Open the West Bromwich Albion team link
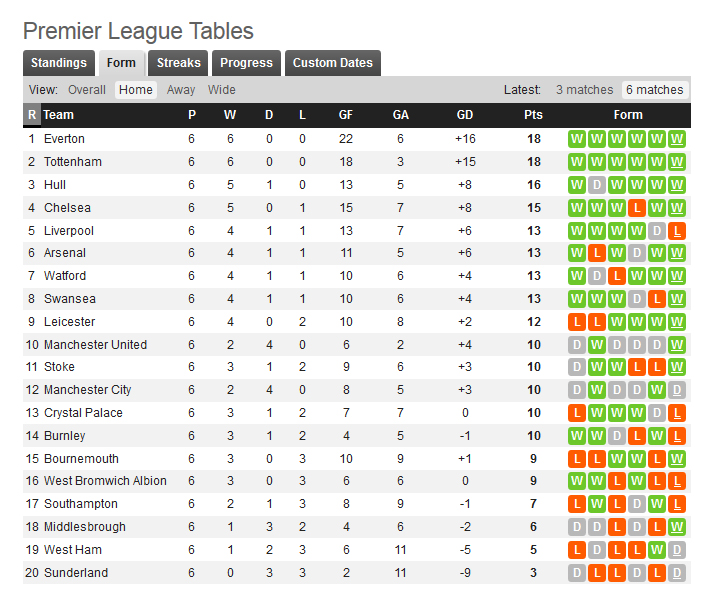 (105, 481)
